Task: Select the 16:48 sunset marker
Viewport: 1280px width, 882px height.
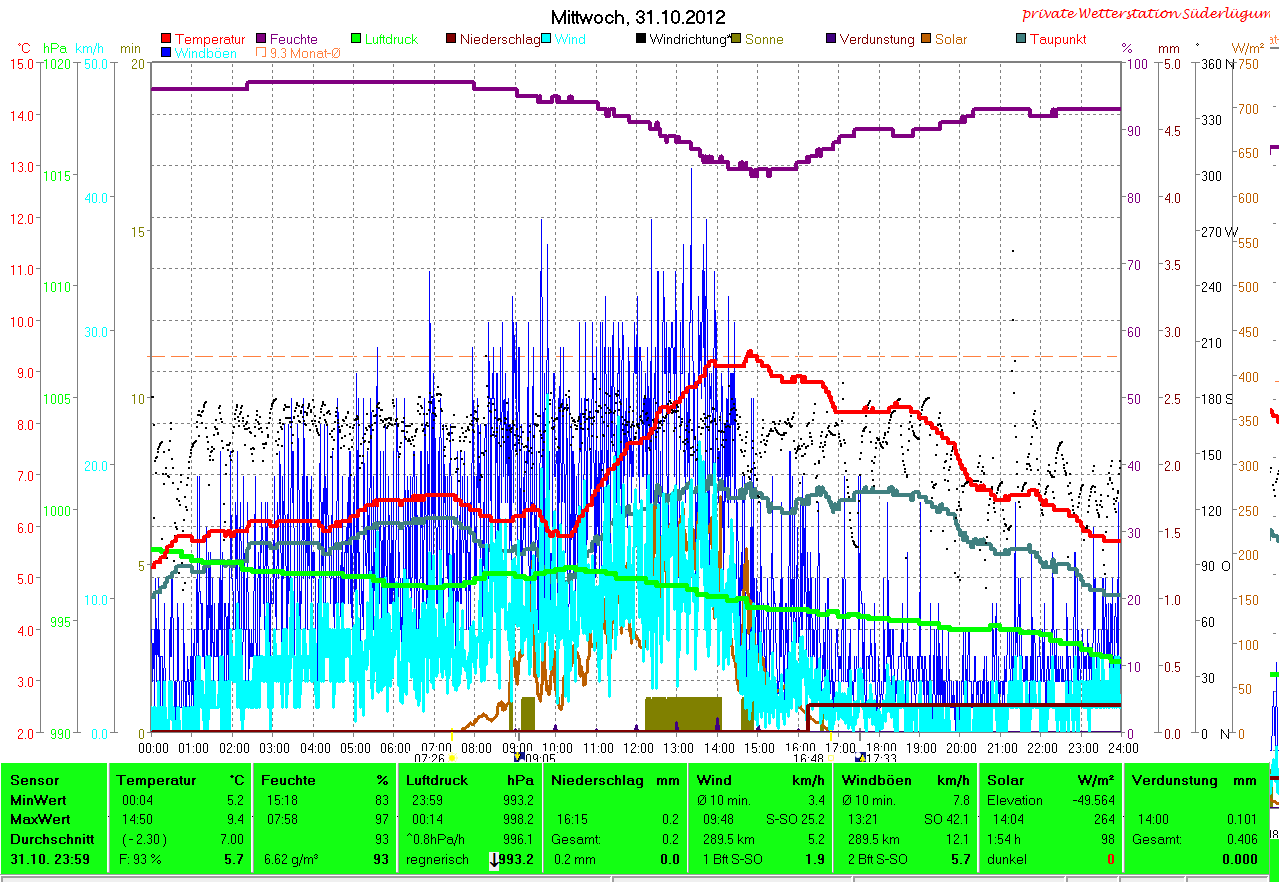Action: (829, 758)
